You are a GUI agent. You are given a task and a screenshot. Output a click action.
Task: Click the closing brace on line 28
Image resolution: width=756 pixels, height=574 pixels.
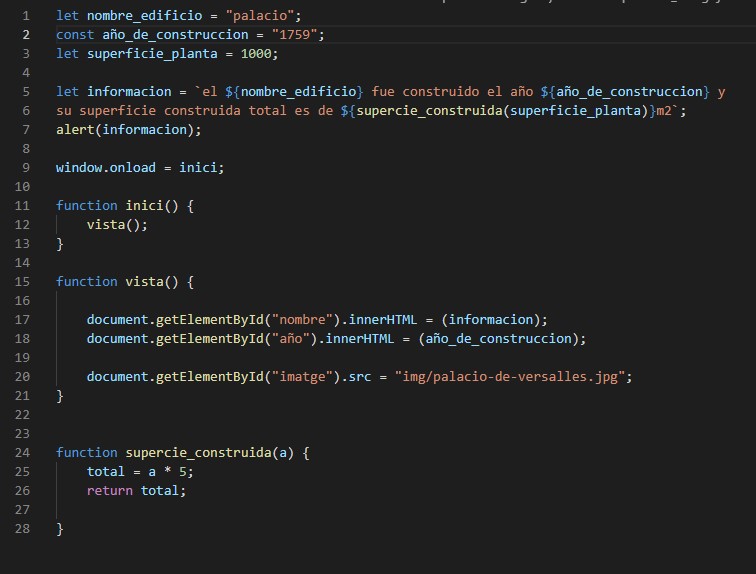tap(60, 529)
